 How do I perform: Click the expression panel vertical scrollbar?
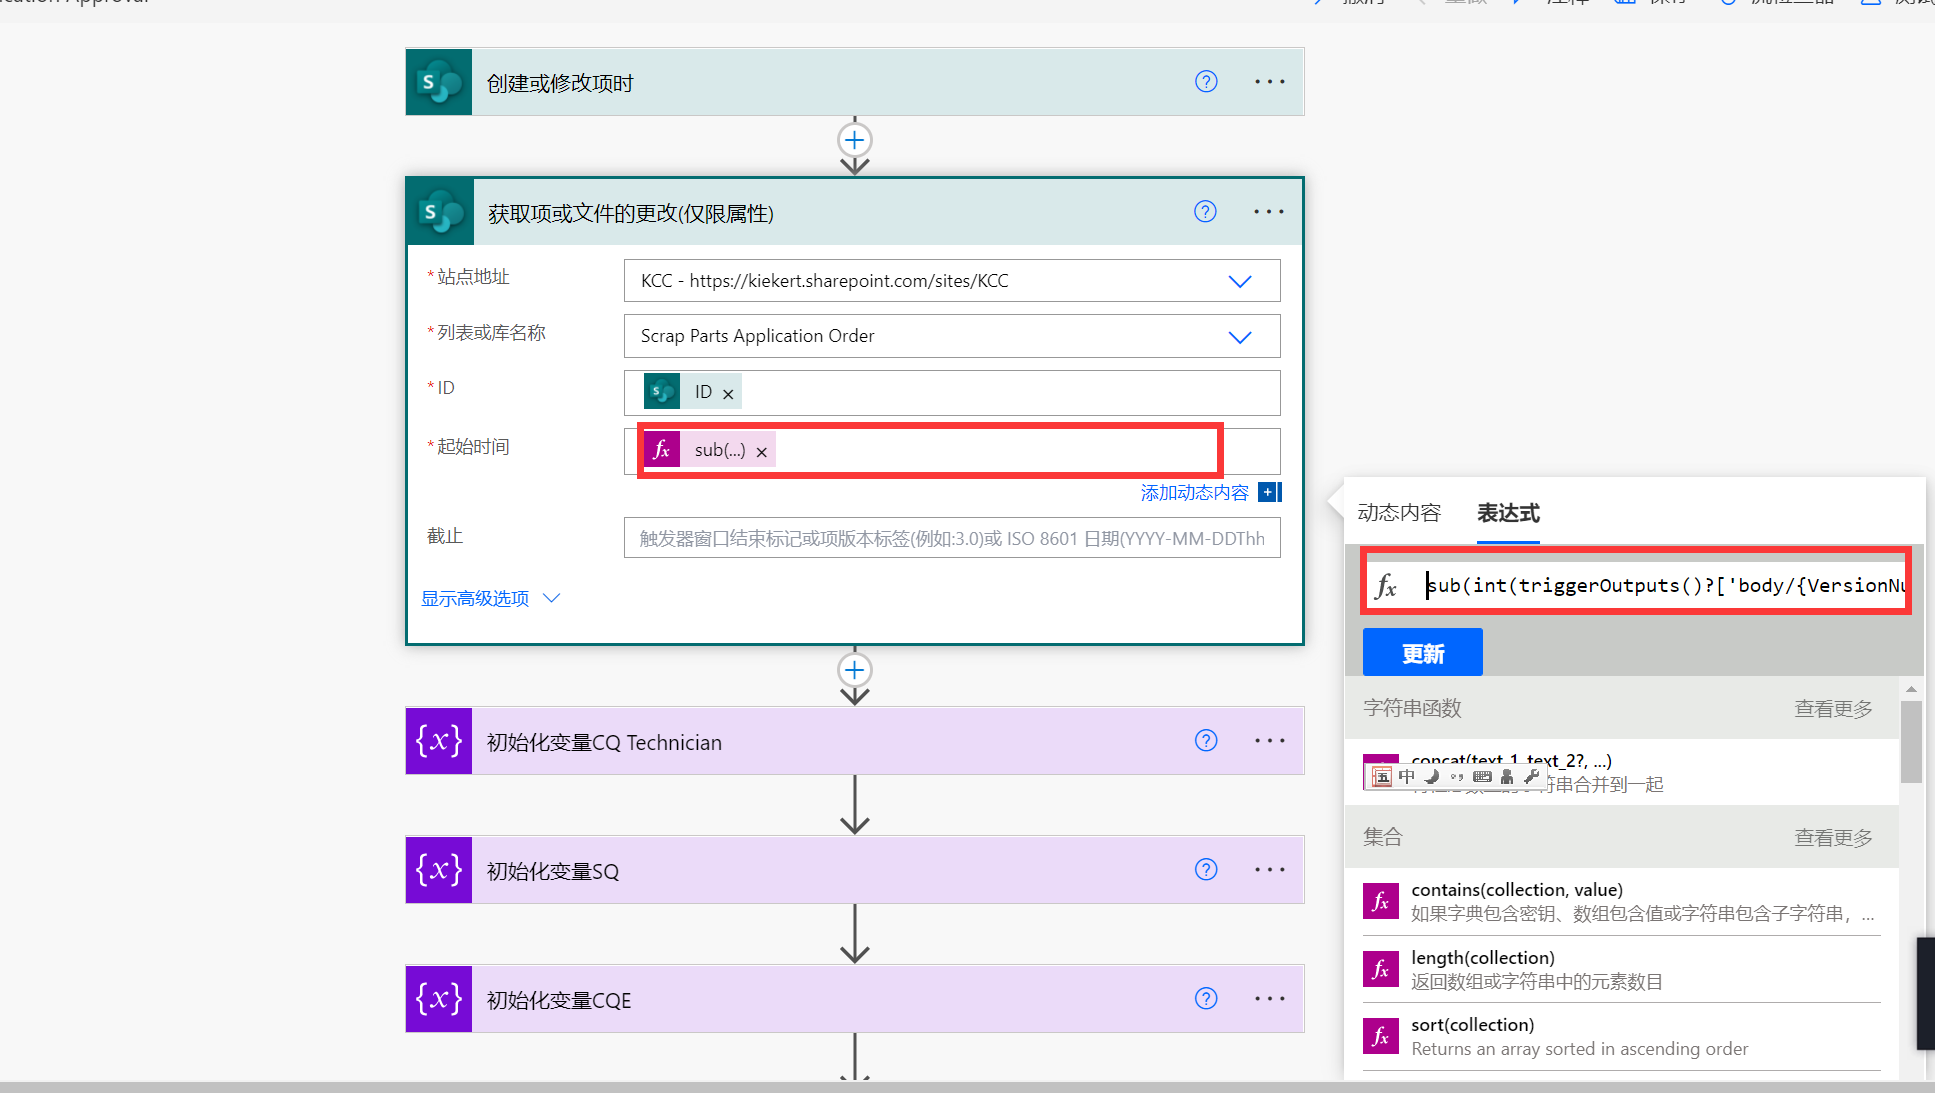[1910, 741]
